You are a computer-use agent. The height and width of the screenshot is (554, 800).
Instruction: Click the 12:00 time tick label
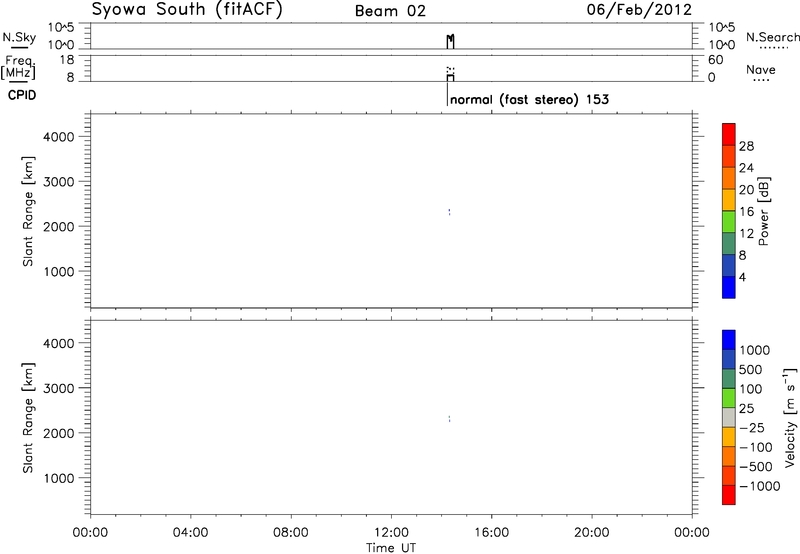tap(391, 533)
